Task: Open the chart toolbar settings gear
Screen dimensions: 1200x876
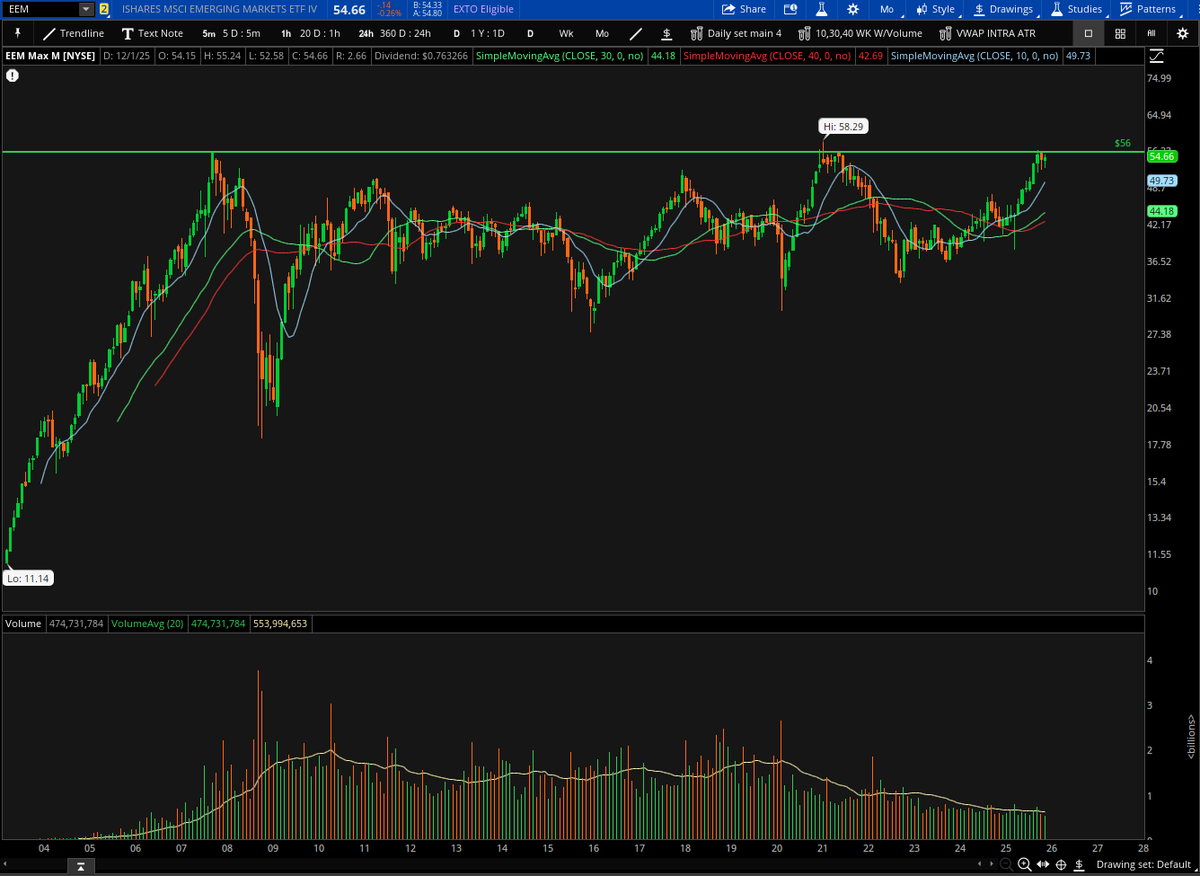Action: [x=1182, y=33]
